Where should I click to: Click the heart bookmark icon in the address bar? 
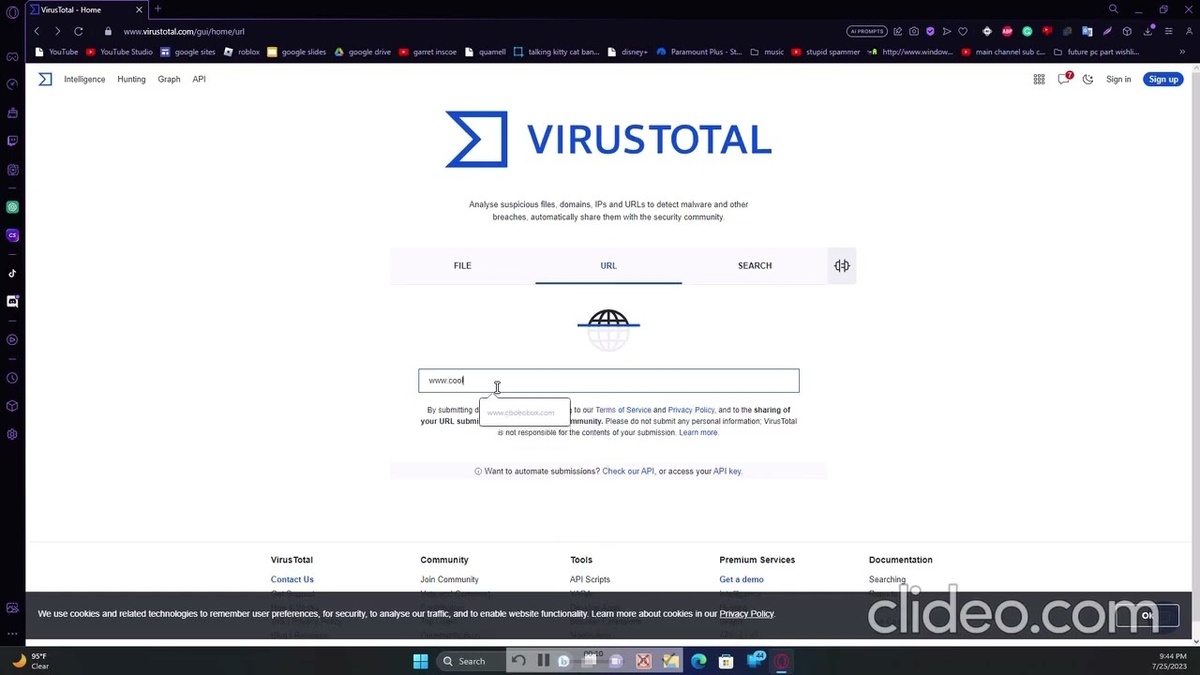pyautogui.click(x=962, y=31)
